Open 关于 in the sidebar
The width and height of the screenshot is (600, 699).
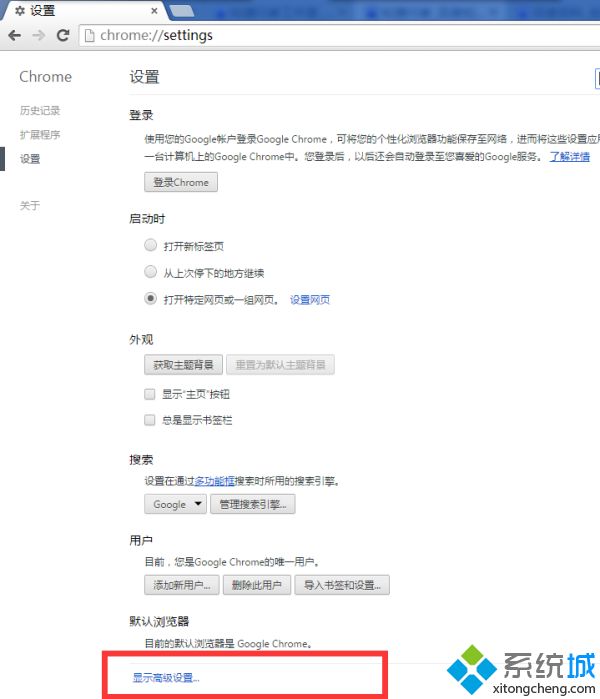[x=30, y=206]
